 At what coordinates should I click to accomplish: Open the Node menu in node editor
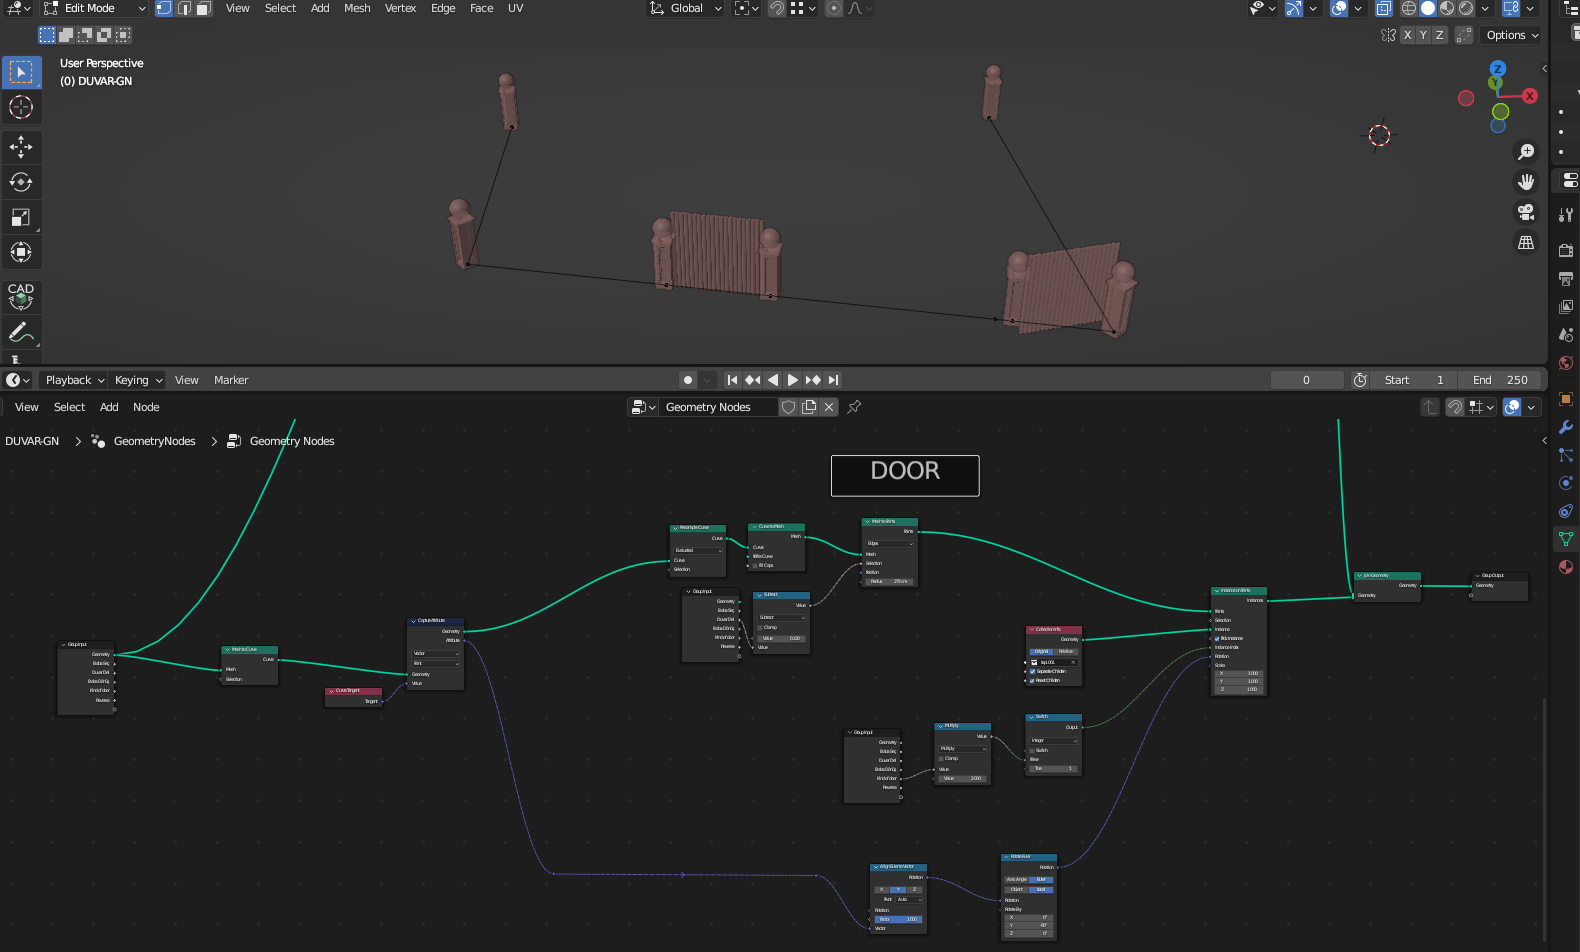coord(146,407)
